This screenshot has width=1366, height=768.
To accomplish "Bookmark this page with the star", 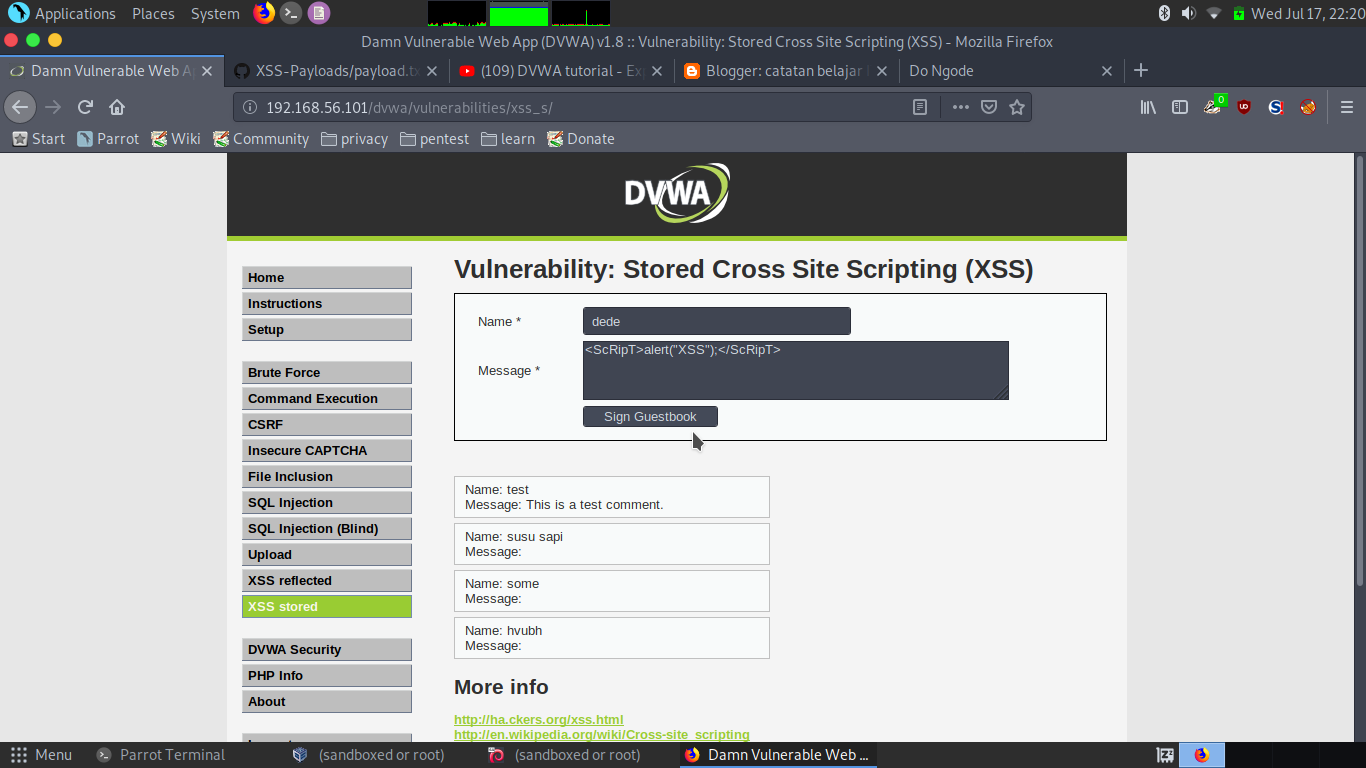I will point(1017,107).
